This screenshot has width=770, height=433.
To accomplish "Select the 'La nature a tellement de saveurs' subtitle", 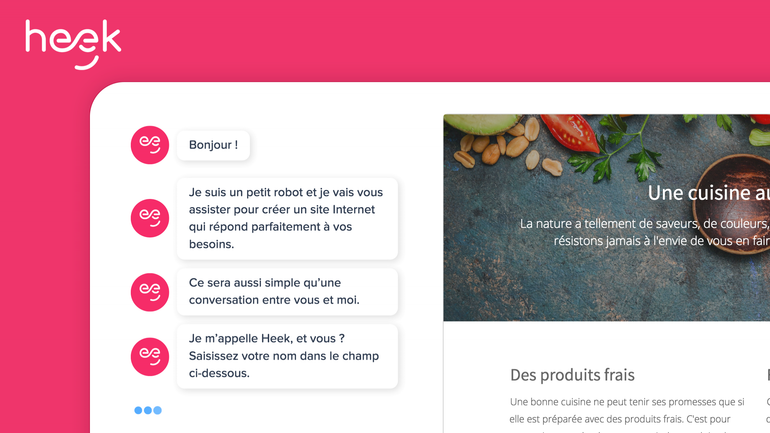I will pyautogui.click(x=644, y=232).
